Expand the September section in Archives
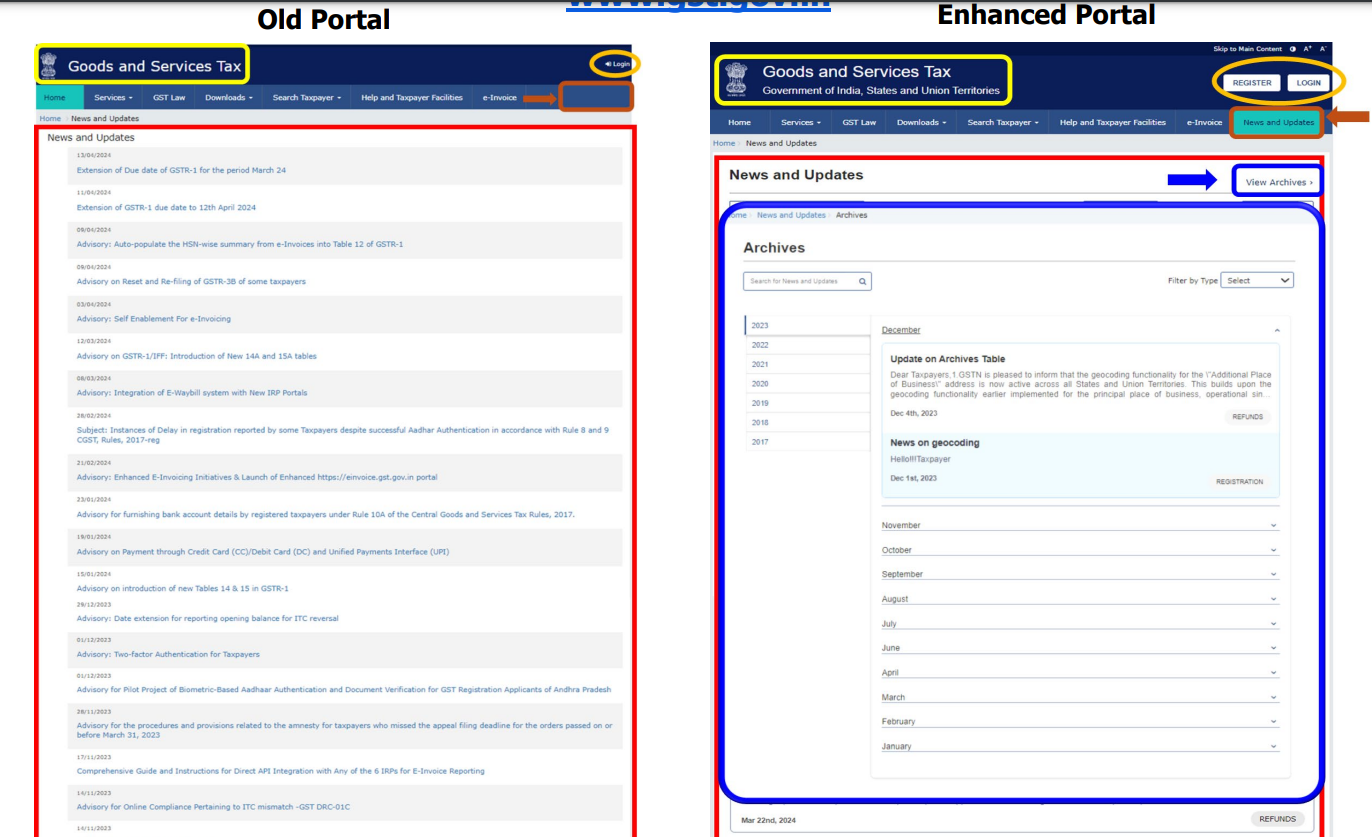 1080,574
